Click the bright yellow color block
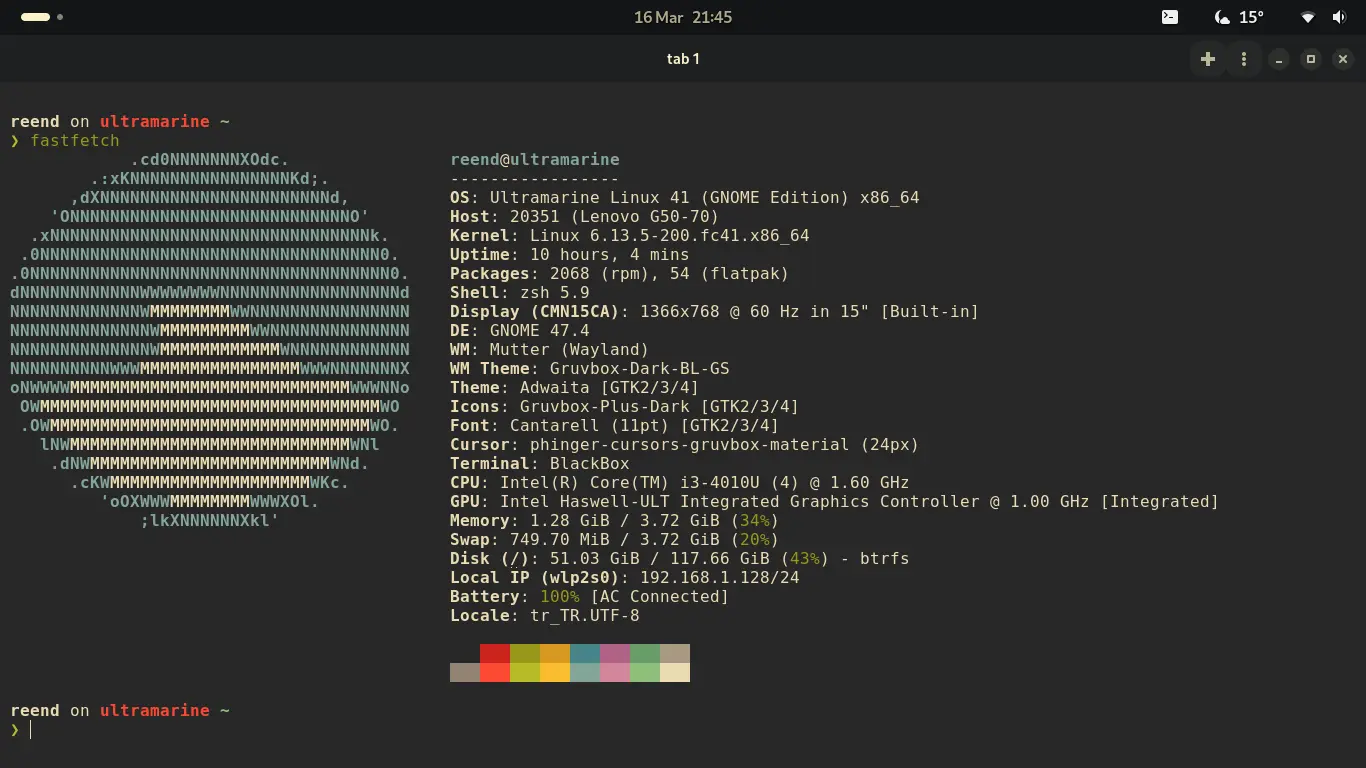This screenshot has height=768, width=1366. tap(555, 672)
